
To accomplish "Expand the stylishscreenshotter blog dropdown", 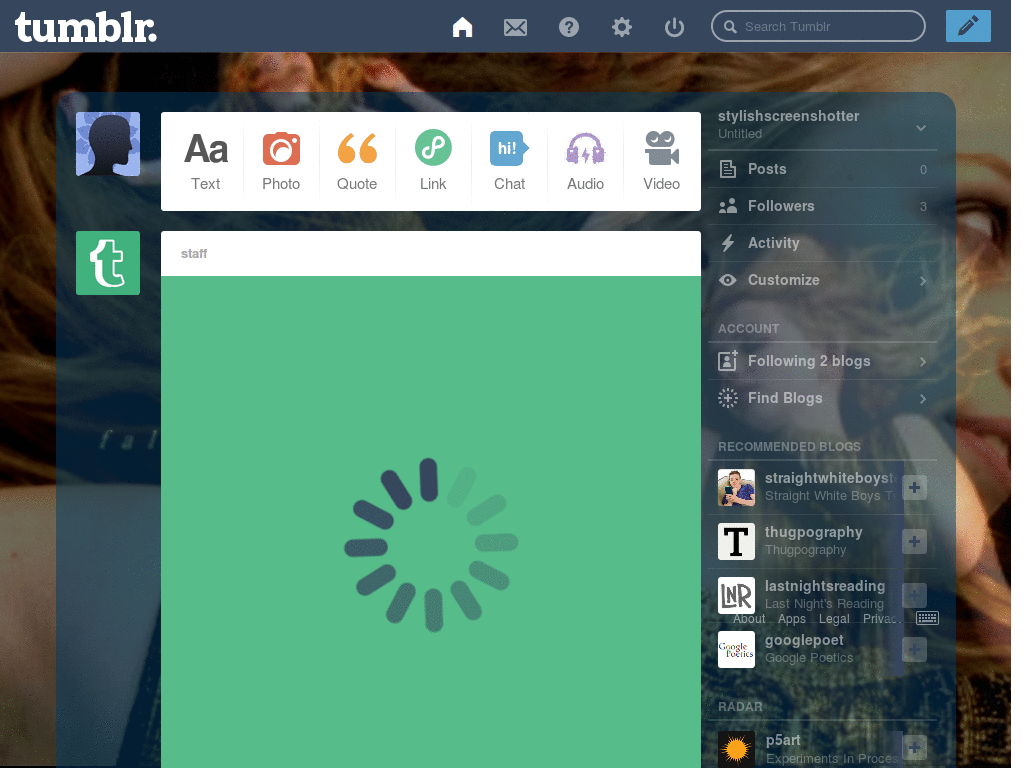I will [921, 127].
